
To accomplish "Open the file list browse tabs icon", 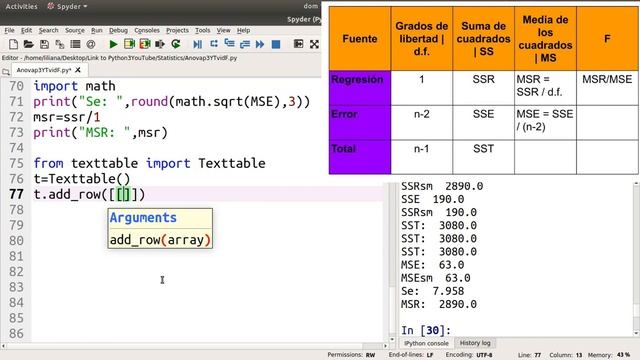I will 75,44.
